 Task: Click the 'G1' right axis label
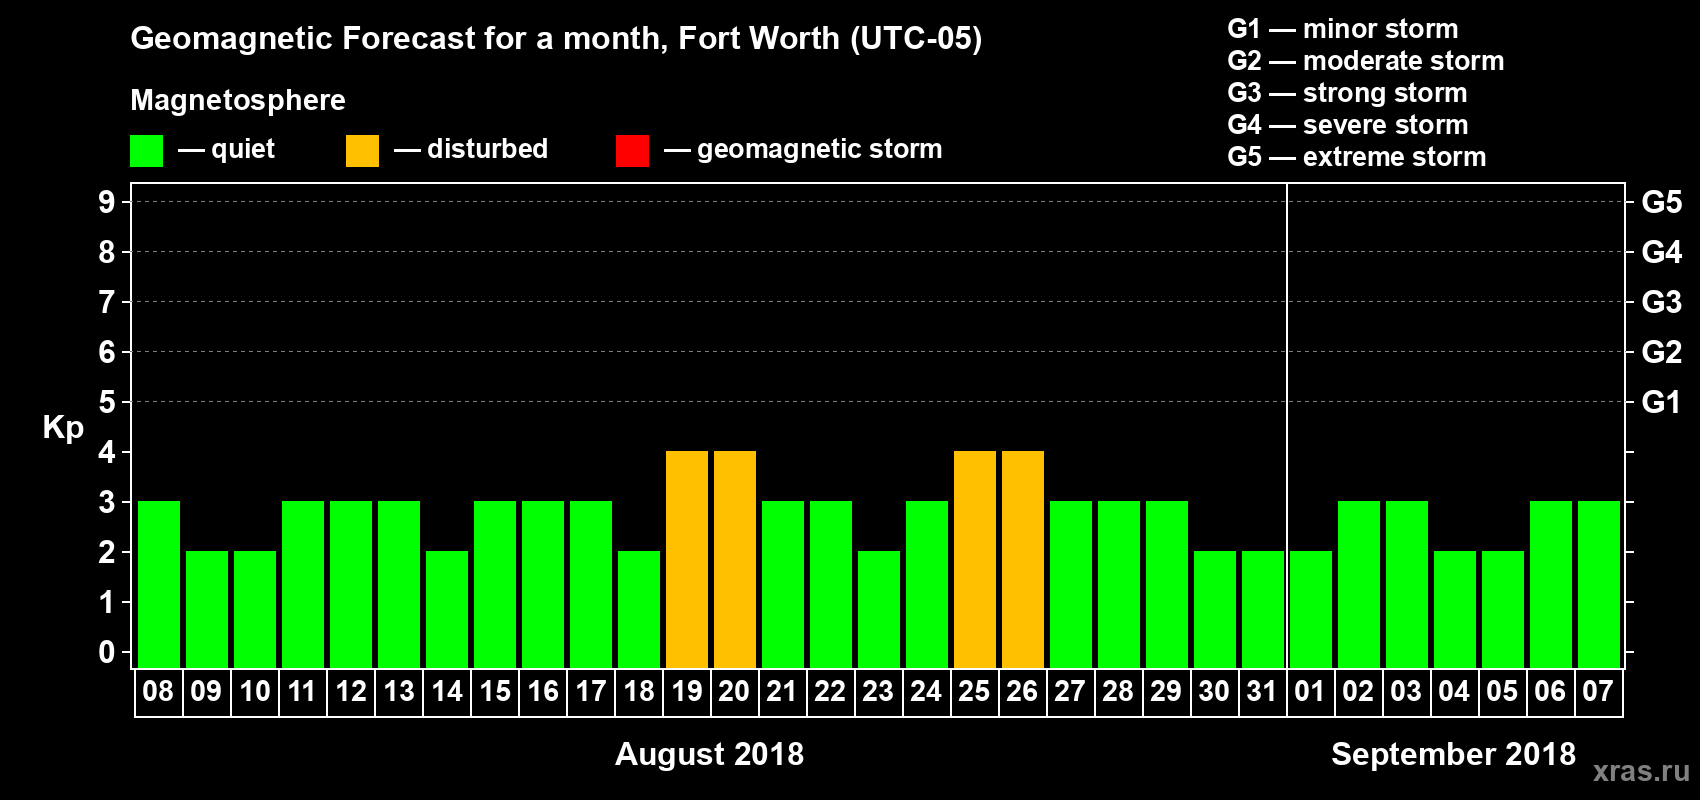(1662, 402)
